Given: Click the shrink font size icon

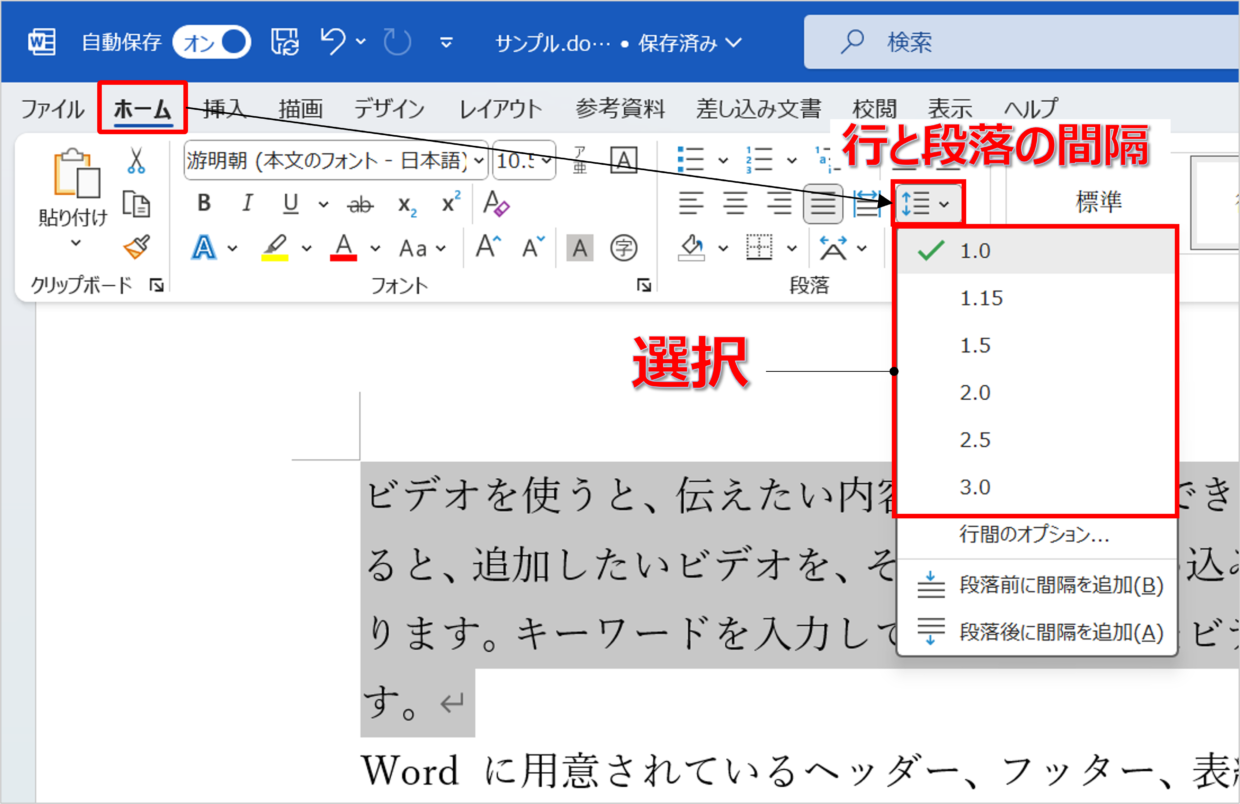Looking at the screenshot, I should click(x=534, y=247).
